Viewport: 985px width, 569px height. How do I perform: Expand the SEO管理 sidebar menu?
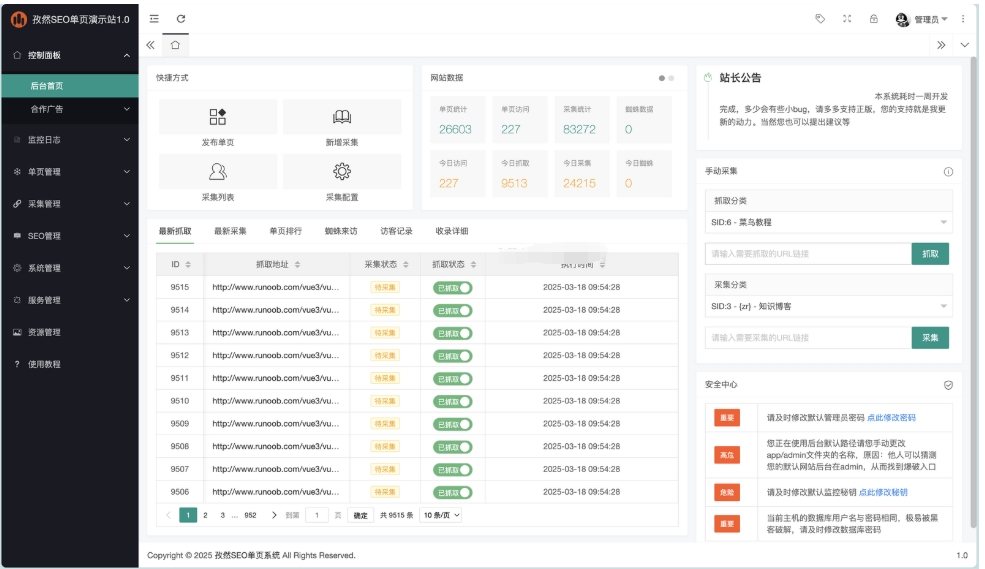(70, 236)
